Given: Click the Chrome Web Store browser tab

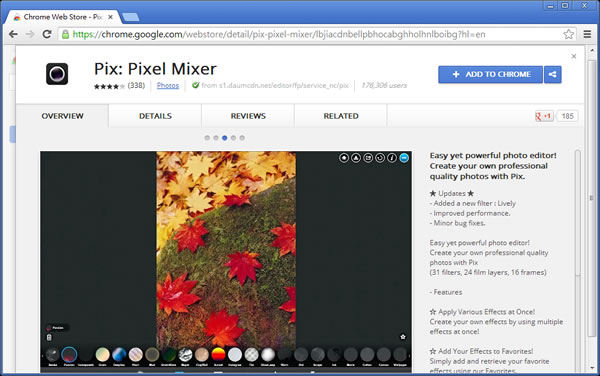Looking at the screenshot, I should coord(63,17).
